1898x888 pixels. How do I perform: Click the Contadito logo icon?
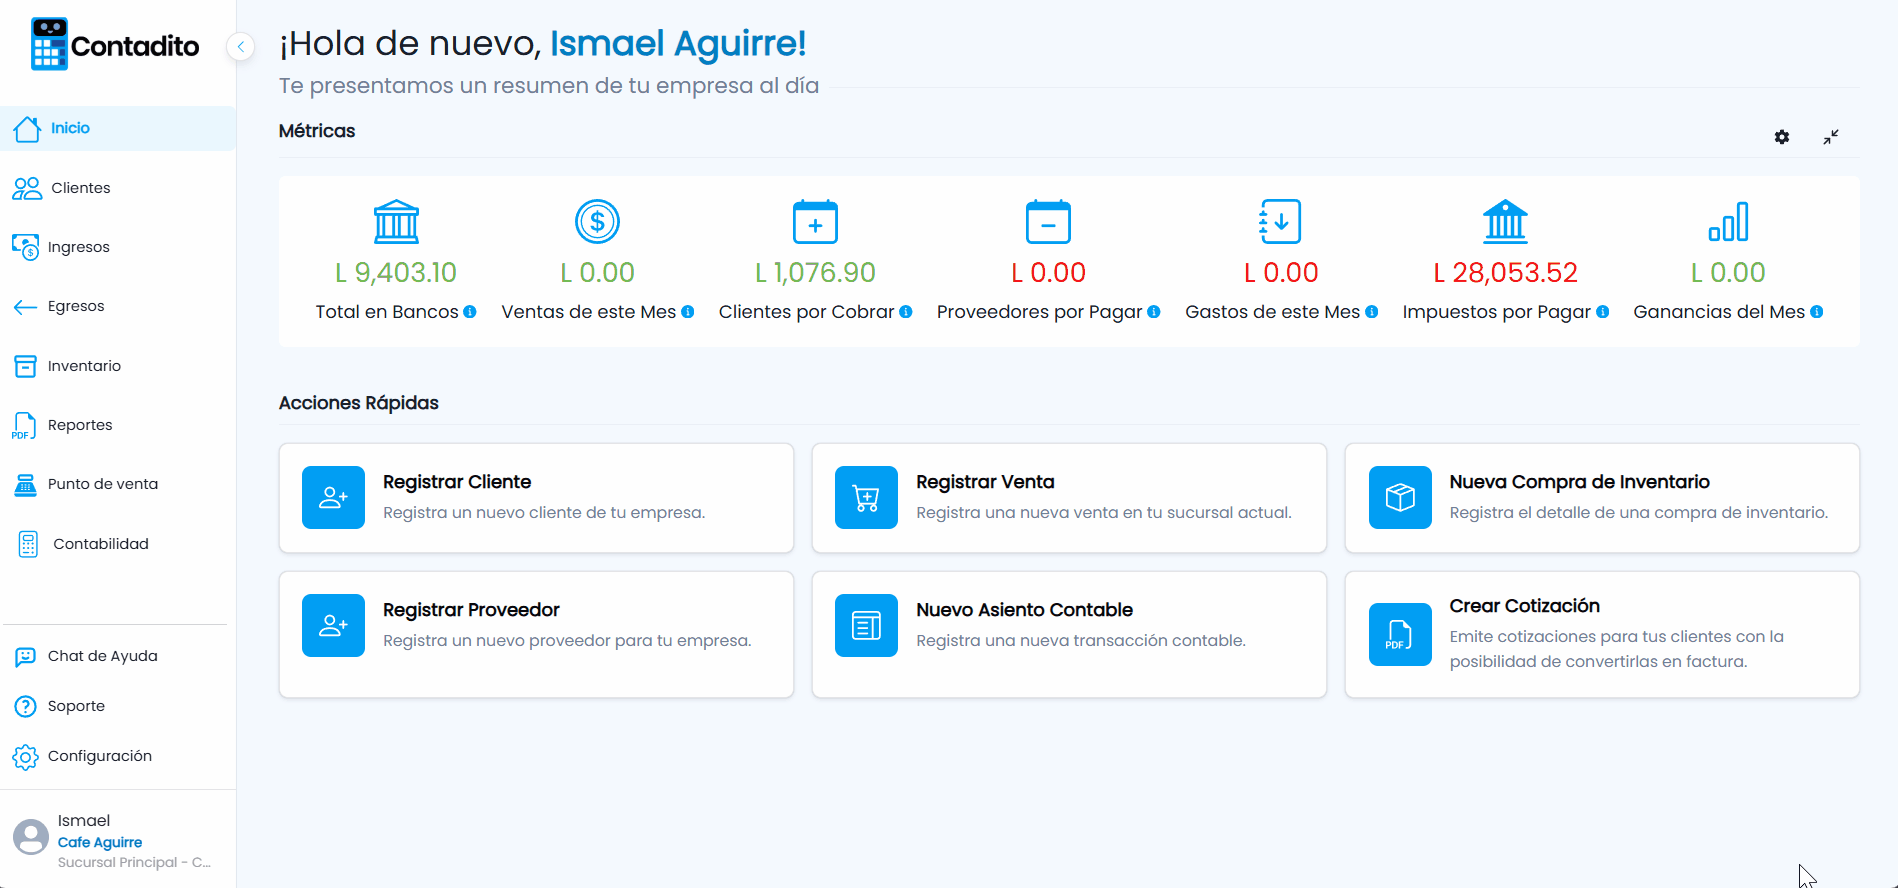(x=49, y=44)
